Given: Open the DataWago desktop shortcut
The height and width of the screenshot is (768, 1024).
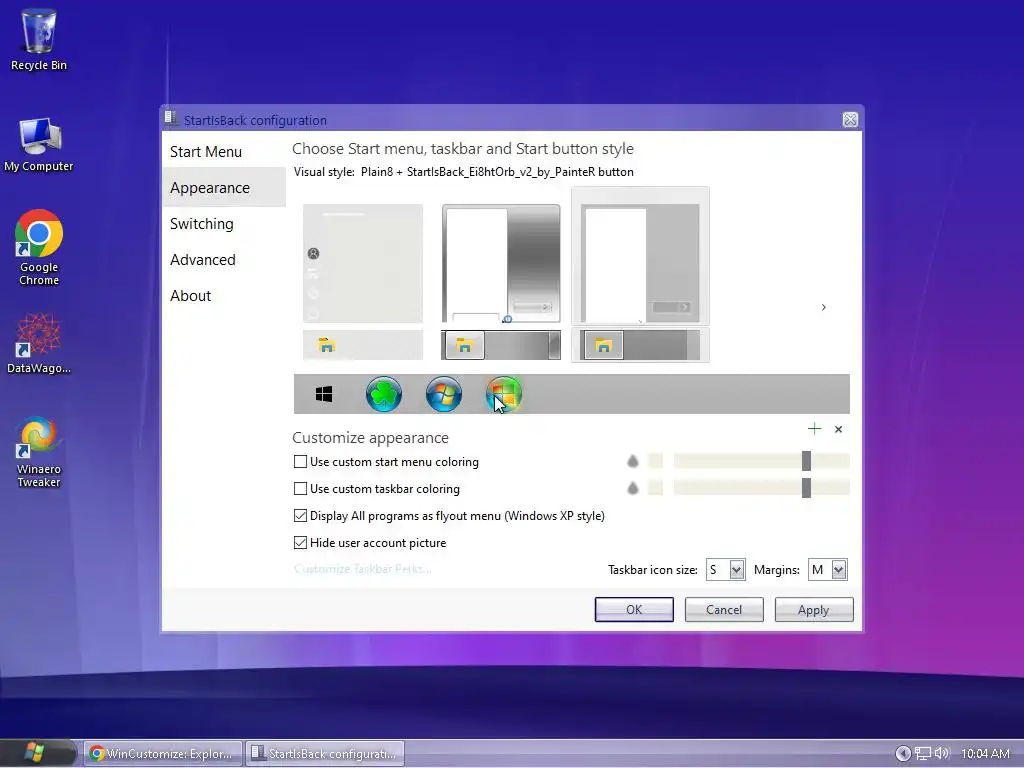Looking at the screenshot, I should tap(39, 343).
